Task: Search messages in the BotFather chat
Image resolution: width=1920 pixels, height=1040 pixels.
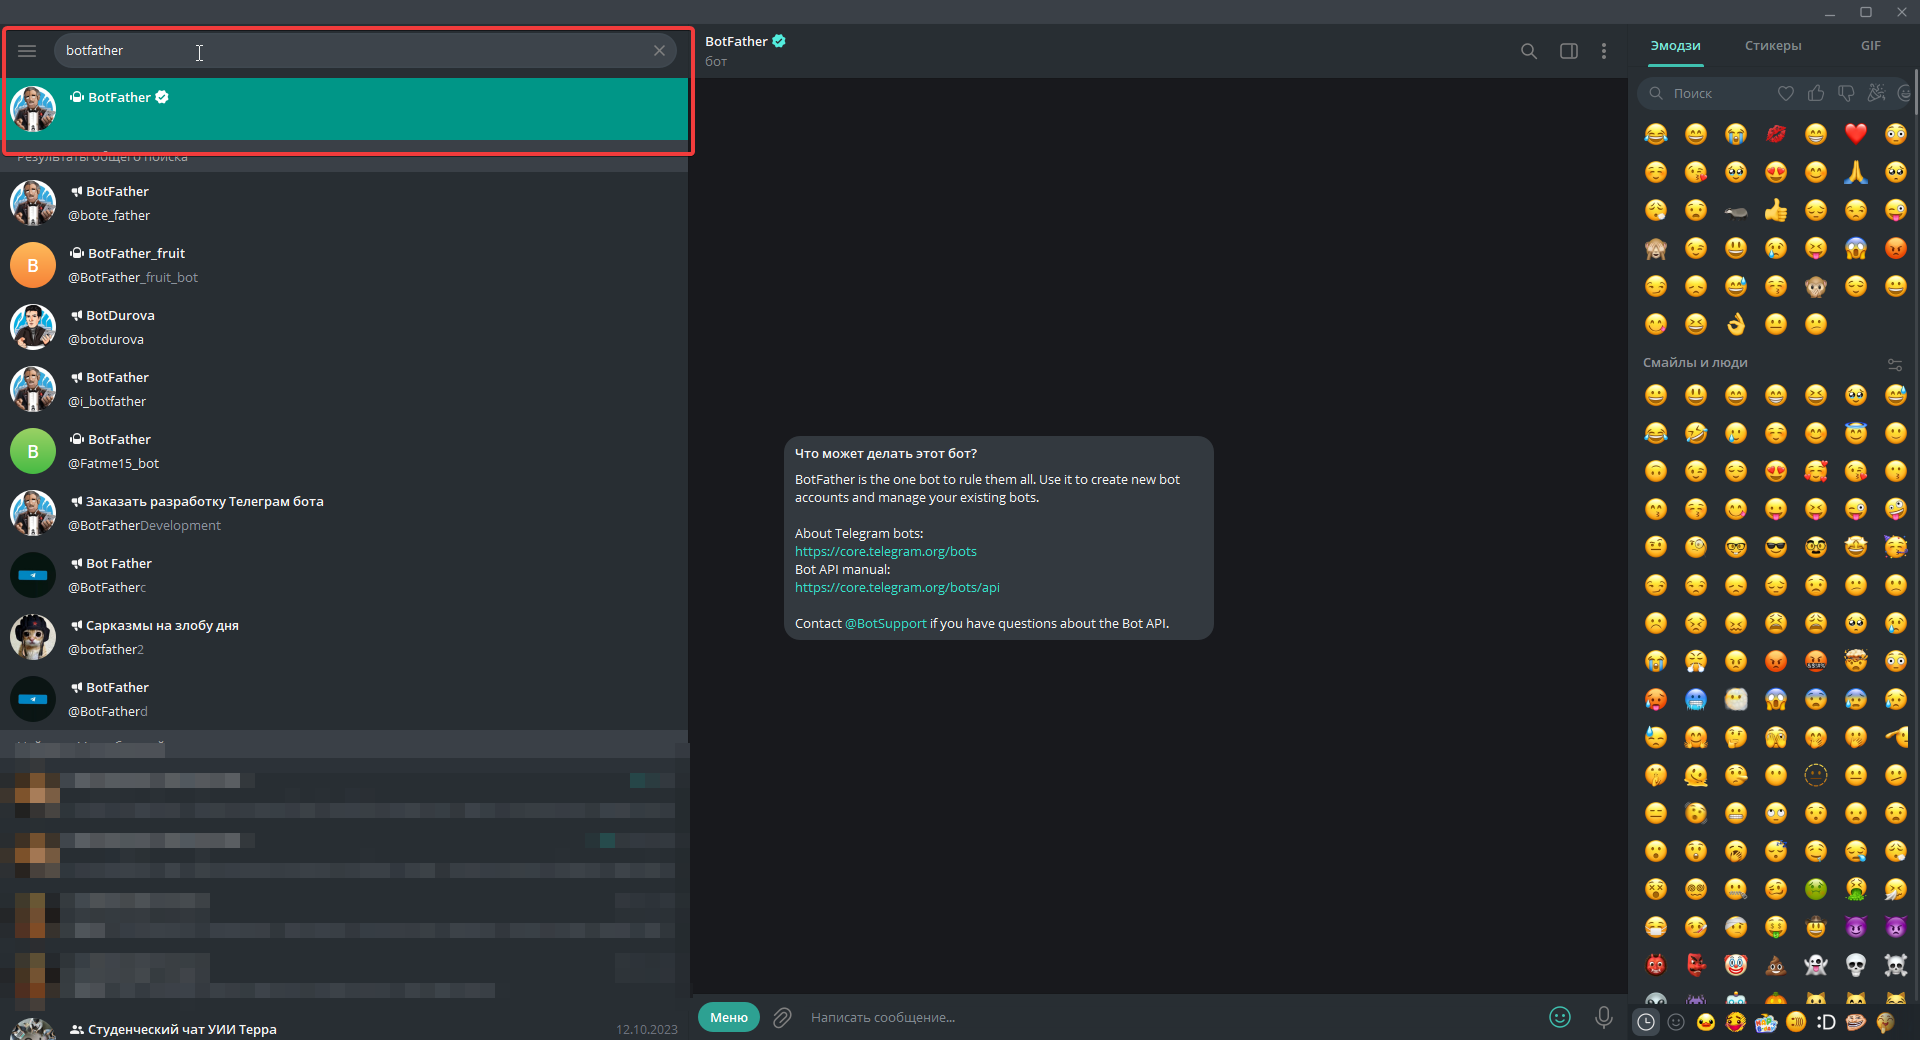Action: click(x=1528, y=51)
